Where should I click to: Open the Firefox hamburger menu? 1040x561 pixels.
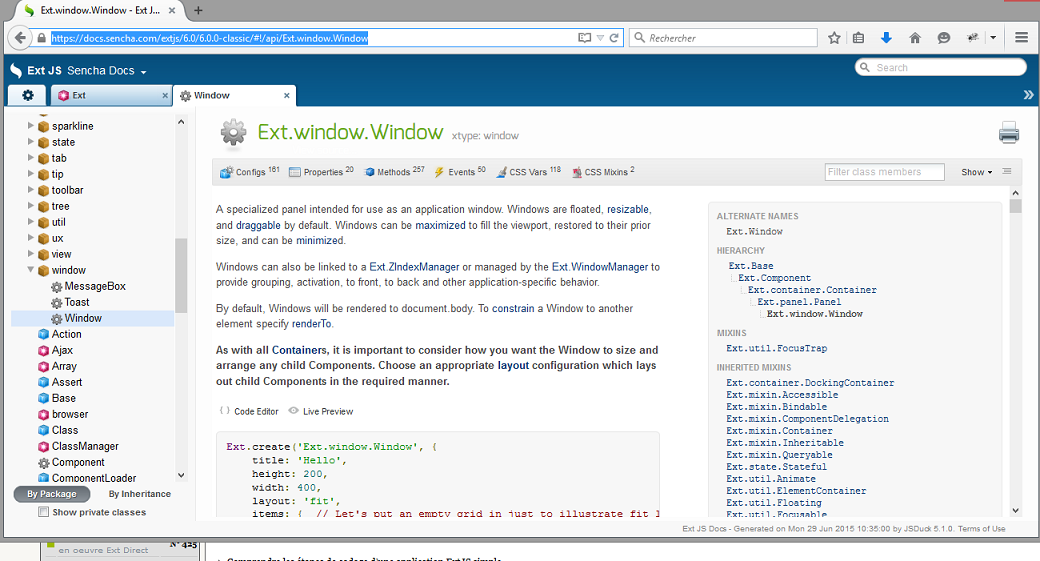pos(1021,38)
